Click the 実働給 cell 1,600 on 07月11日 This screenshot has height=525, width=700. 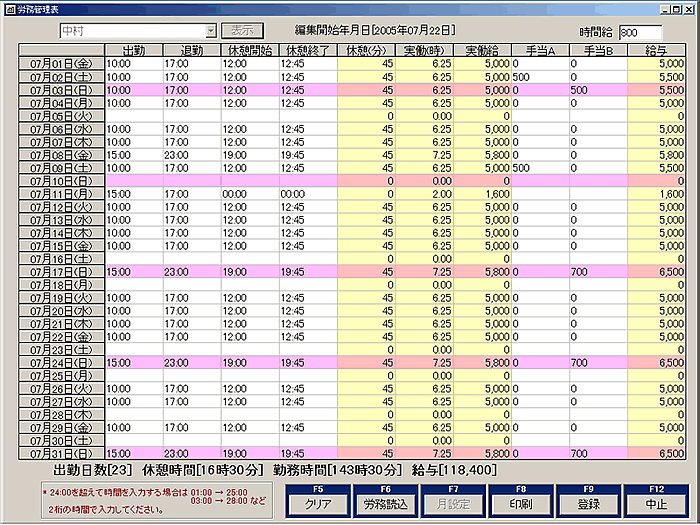pos(483,193)
